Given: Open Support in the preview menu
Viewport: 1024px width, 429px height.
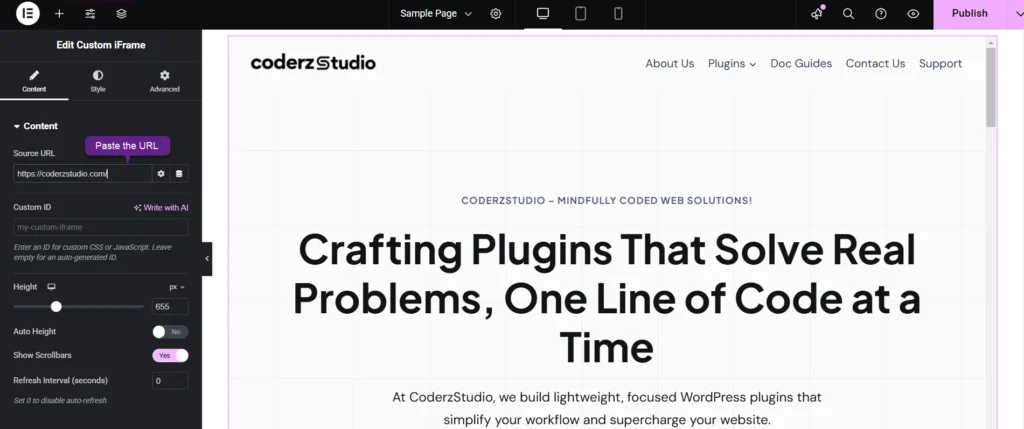Looking at the screenshot, I should click(x=940, y=63).
